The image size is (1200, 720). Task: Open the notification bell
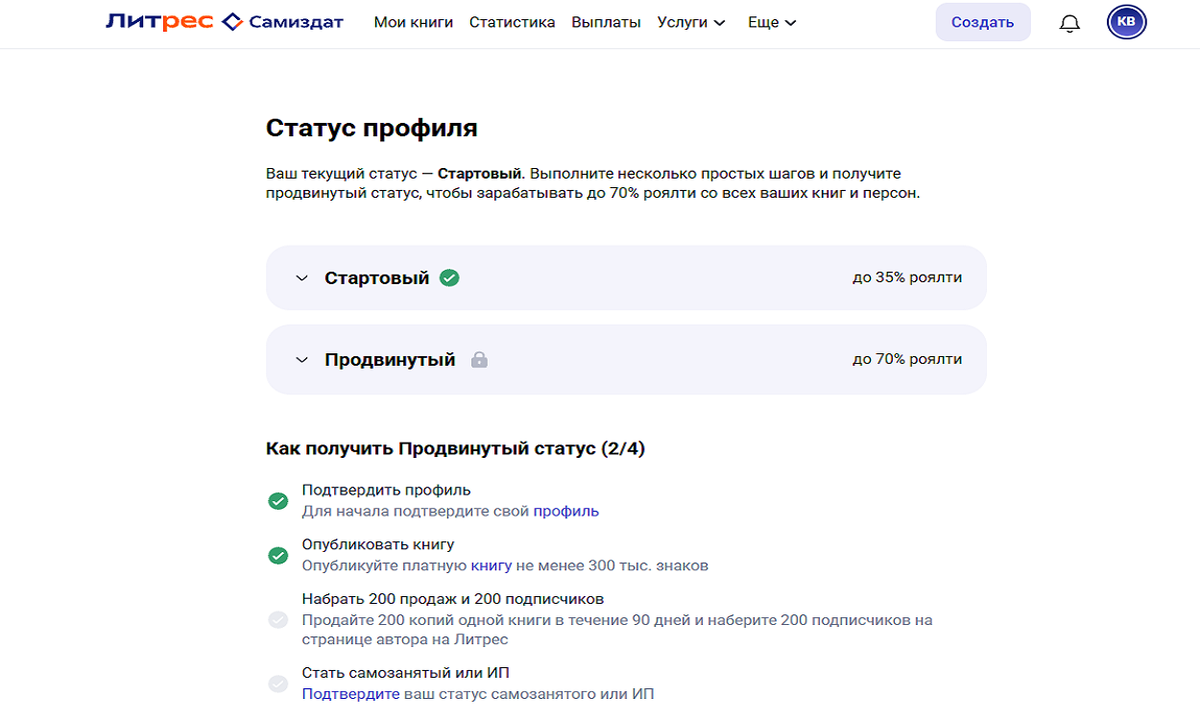[x=1069, y=22]
